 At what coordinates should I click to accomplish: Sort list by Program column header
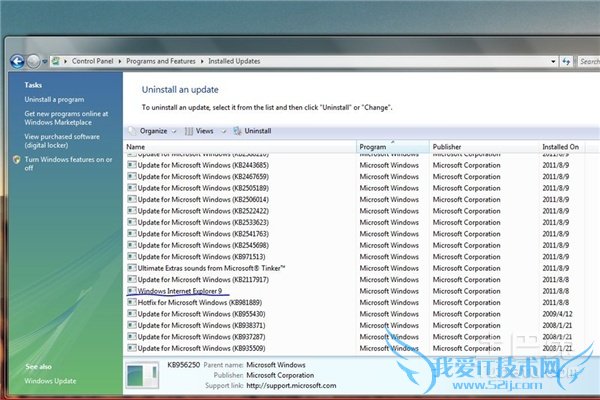click(393, 147)
